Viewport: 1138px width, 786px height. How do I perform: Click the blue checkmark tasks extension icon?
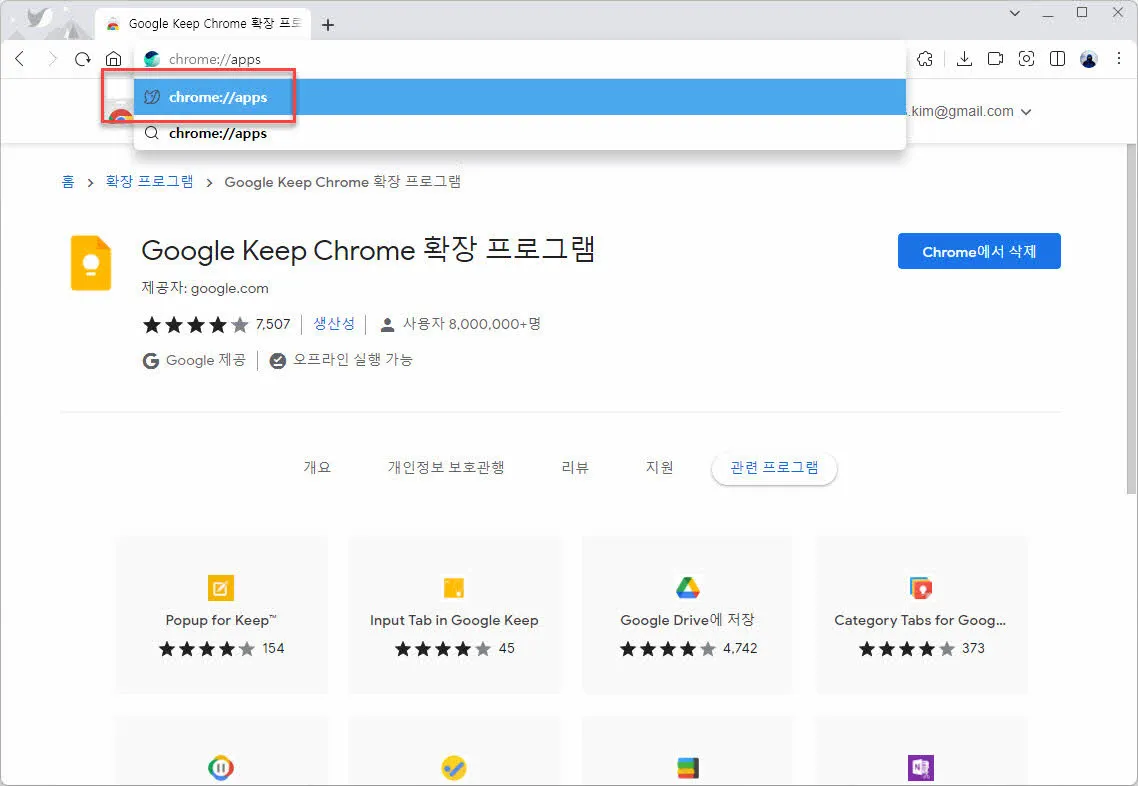point(454,768)
